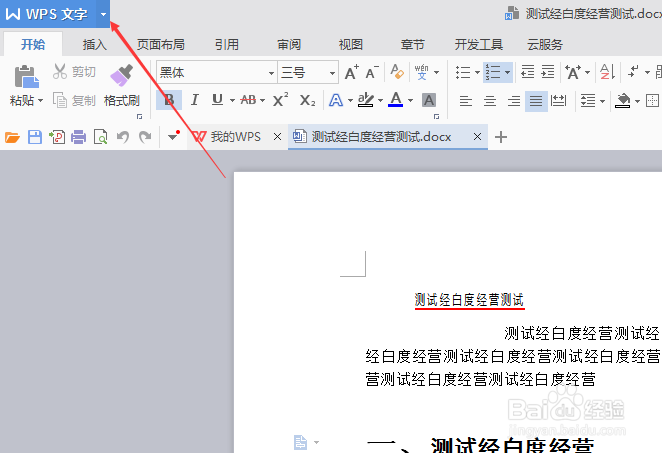This screenshot has width=662, height=453.
Task: Expand the underline style dropdown arrow
Action: click(232, 100)
